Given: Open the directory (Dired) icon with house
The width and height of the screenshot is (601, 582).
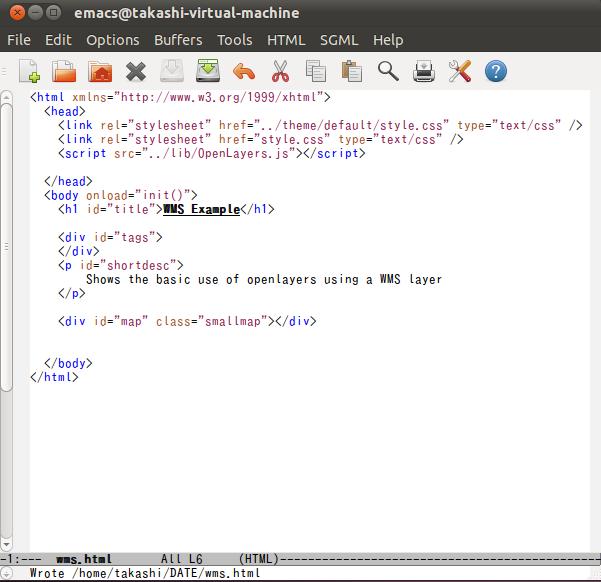Looking at the screenshot, I should 100,71.
